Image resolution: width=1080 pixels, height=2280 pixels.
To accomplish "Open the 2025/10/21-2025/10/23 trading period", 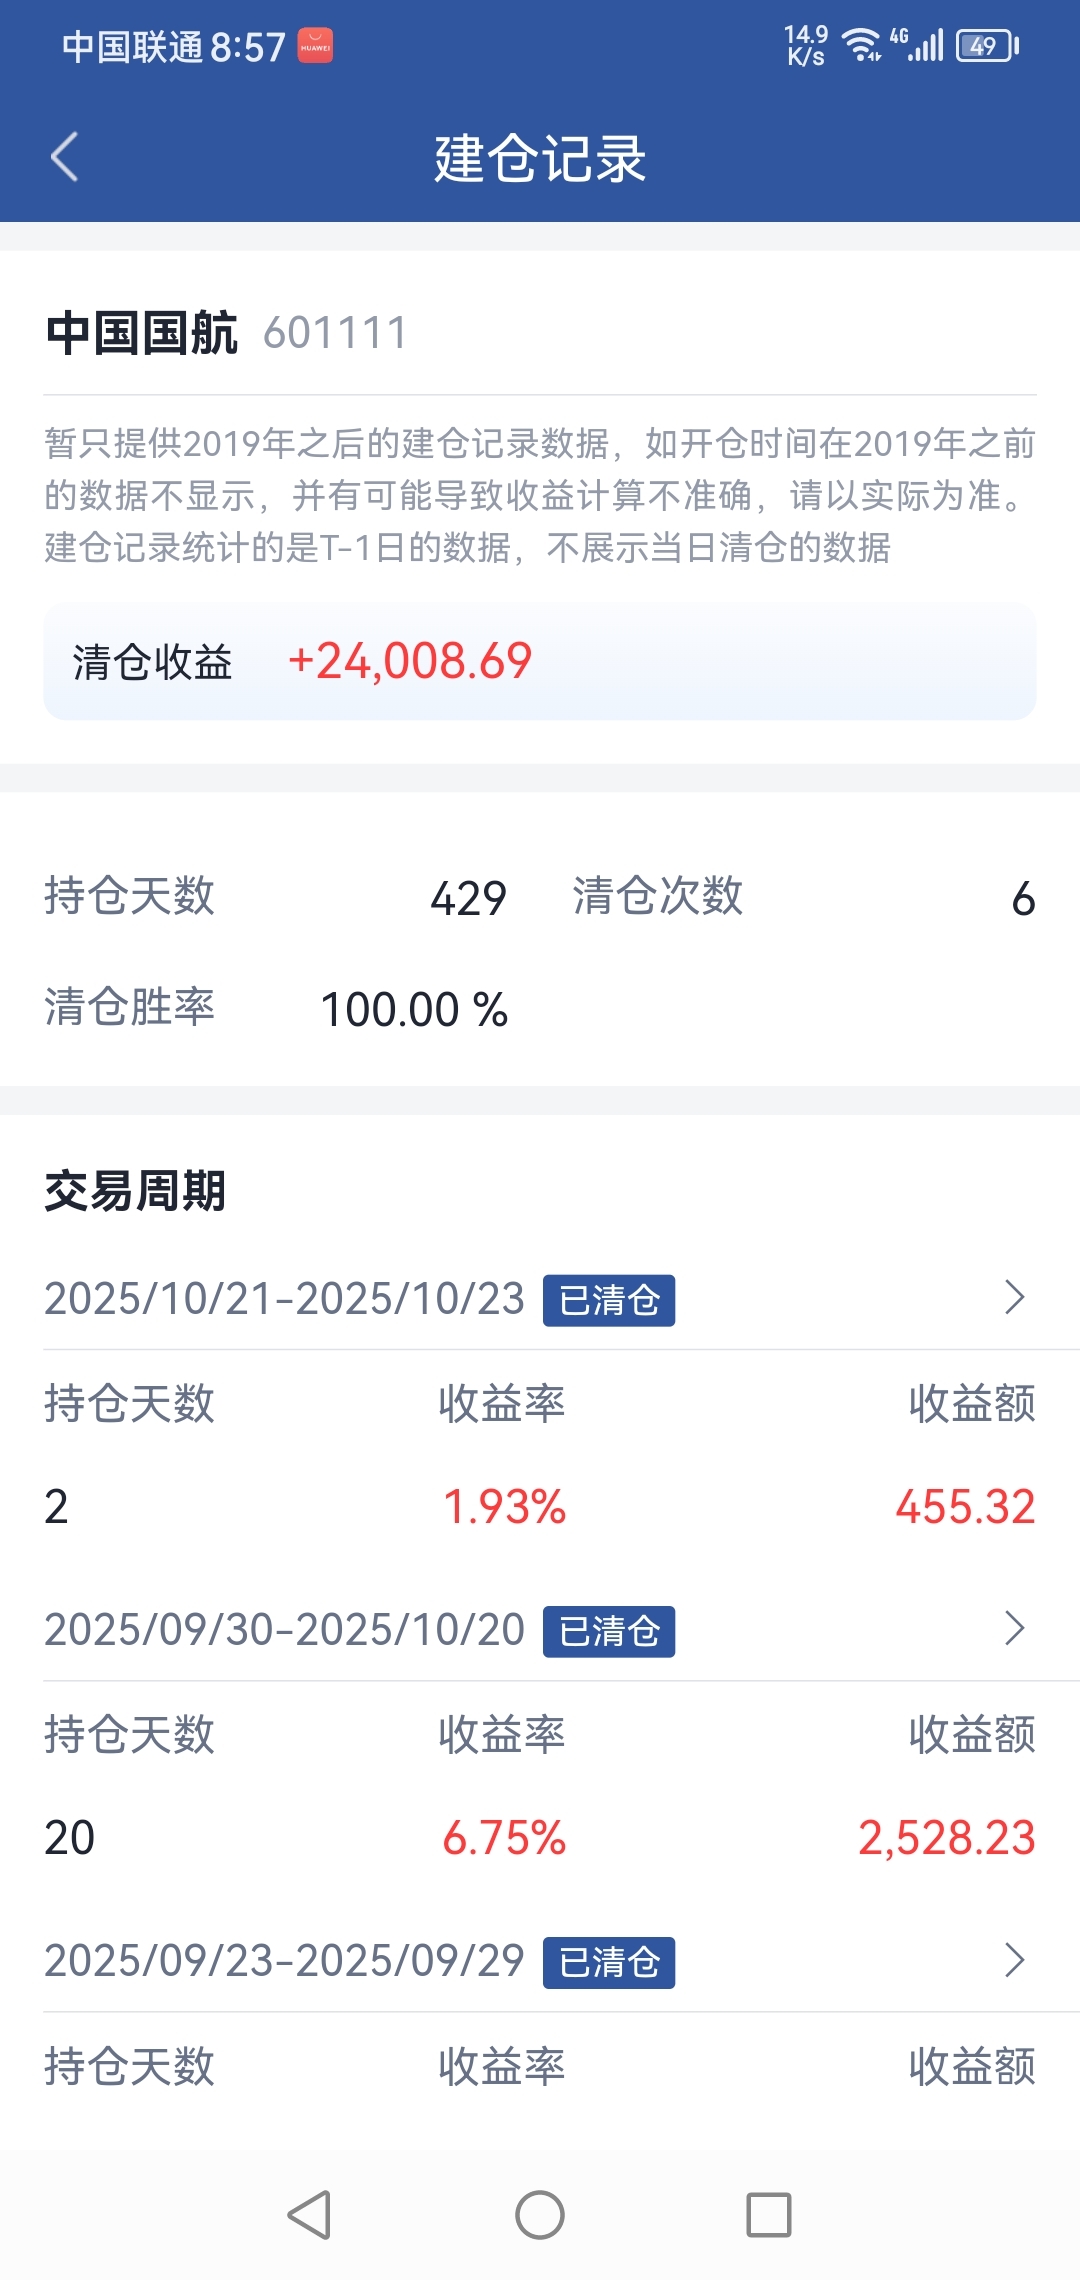I will click(x=540, y=1298).
